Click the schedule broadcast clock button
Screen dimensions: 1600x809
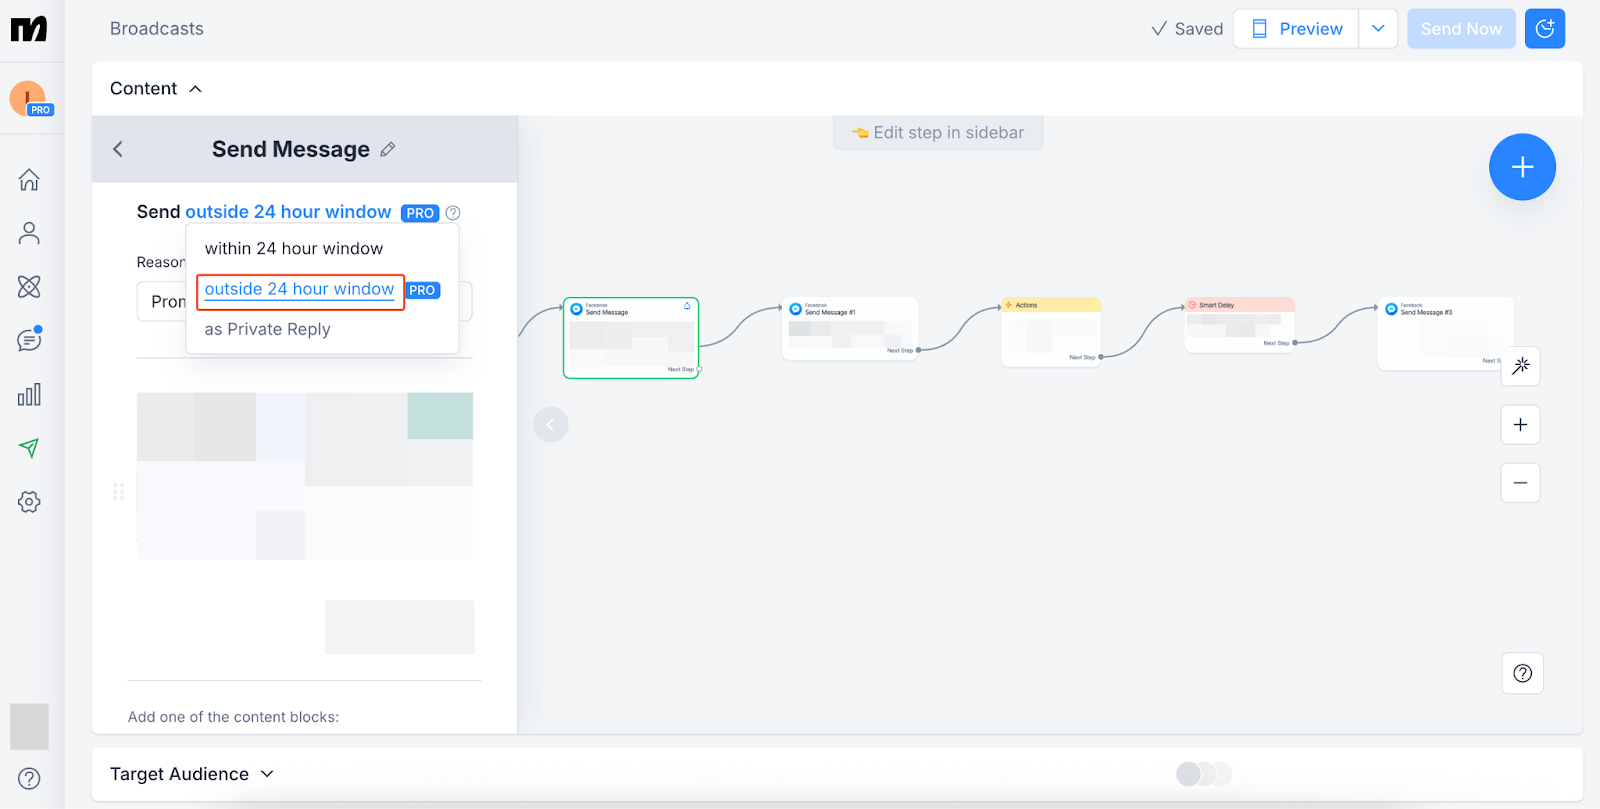(x=1544, y=29)
